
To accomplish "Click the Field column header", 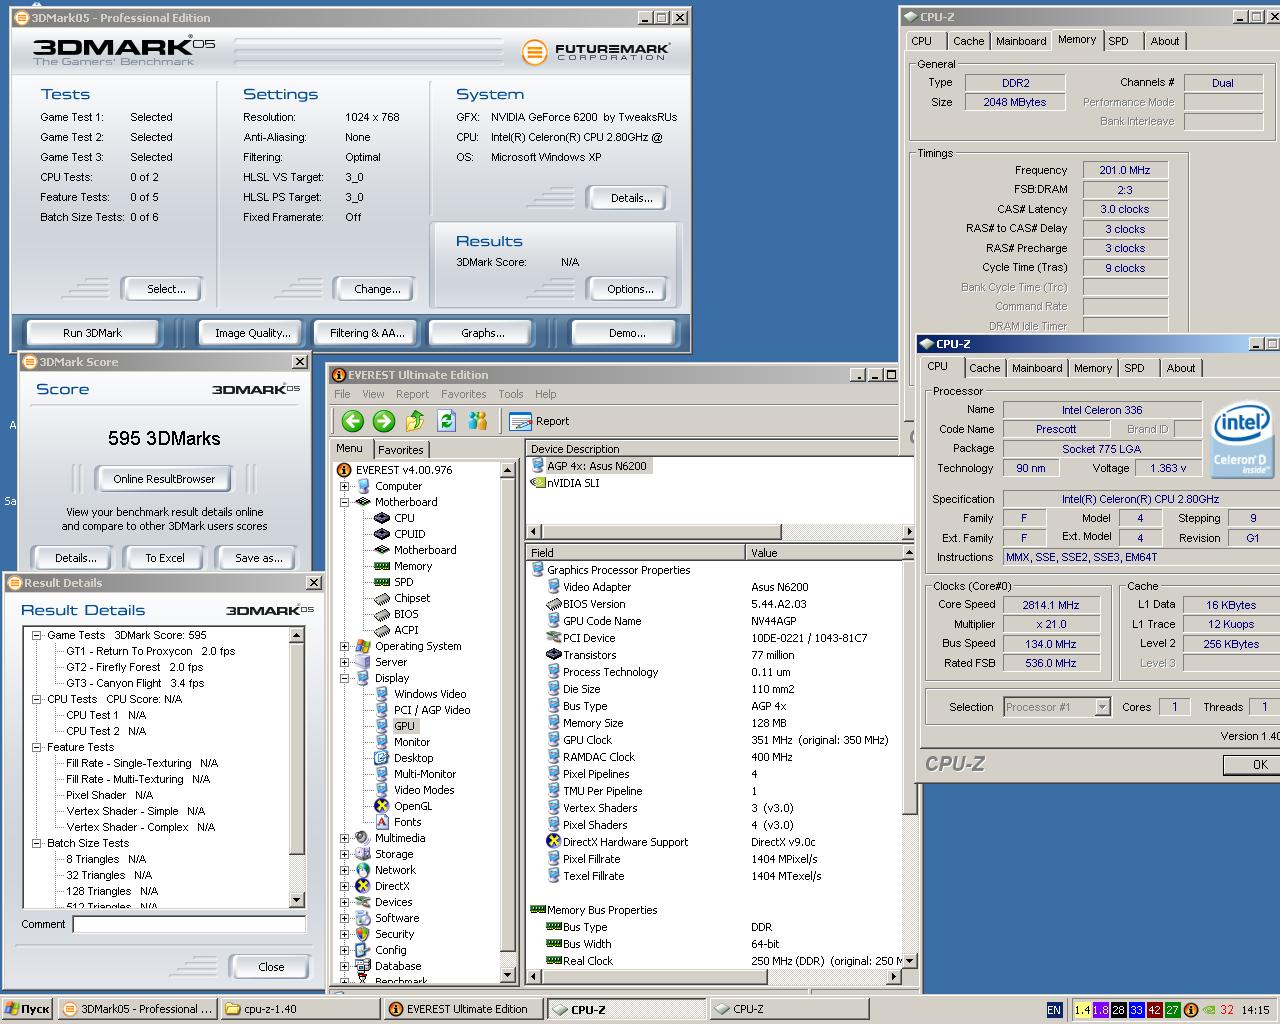I will point(636,552).
